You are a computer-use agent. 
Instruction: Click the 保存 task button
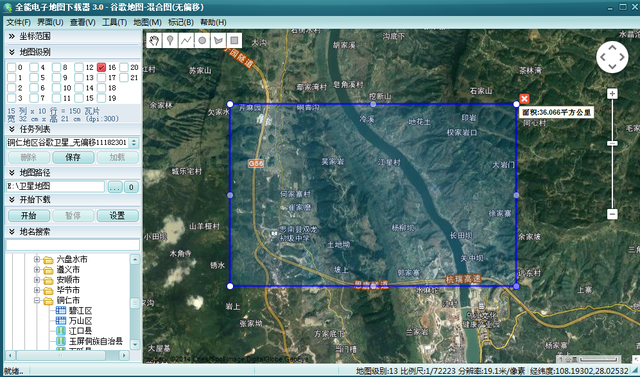[x=73, y=157]
